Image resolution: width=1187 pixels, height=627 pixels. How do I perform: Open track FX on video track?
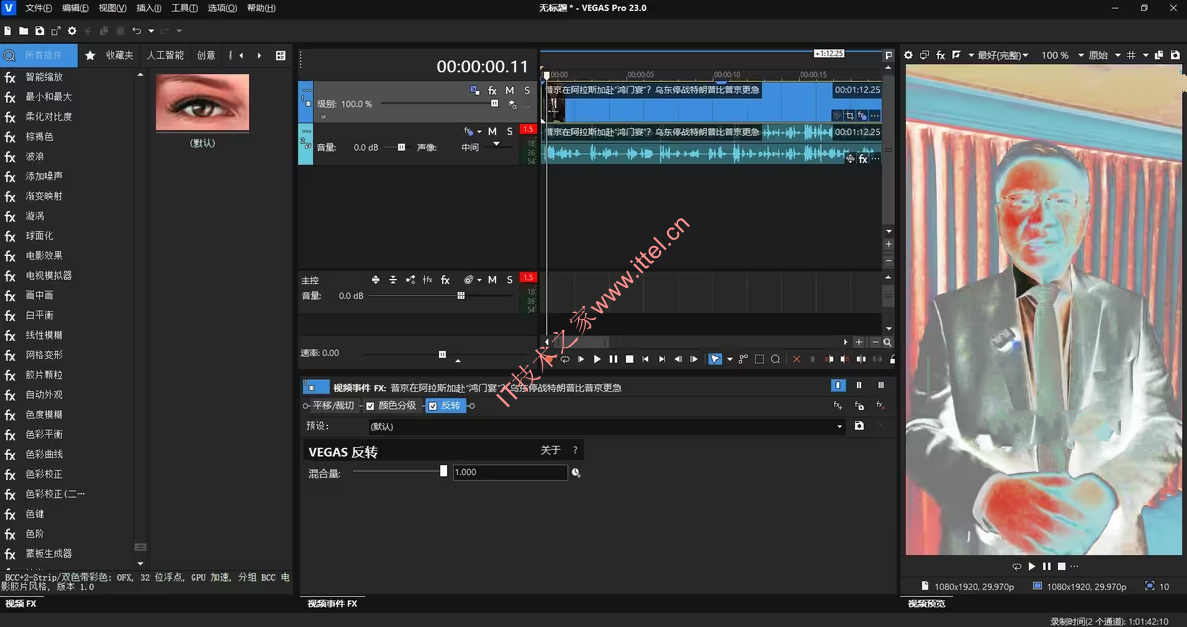click(492, 91)
